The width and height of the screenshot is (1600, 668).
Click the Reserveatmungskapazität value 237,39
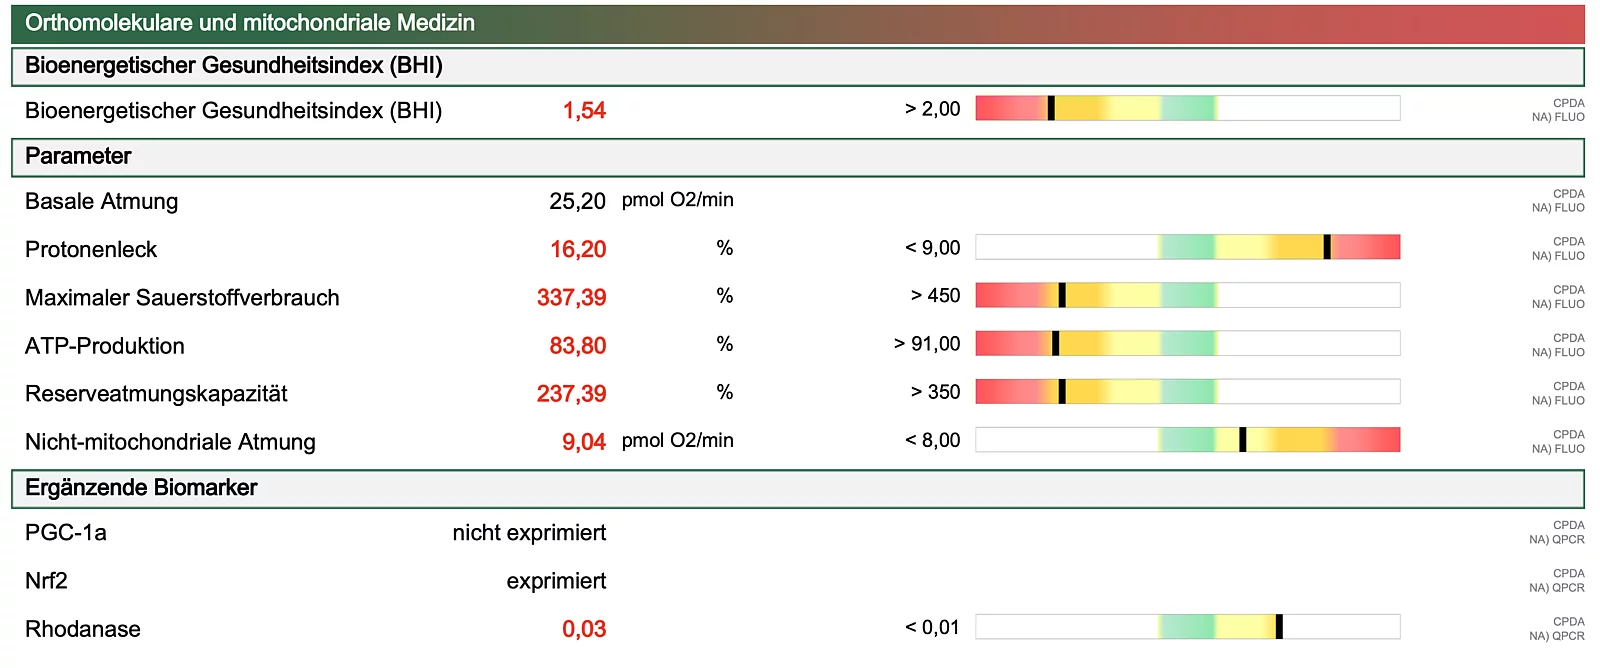(x=571, y=394)
